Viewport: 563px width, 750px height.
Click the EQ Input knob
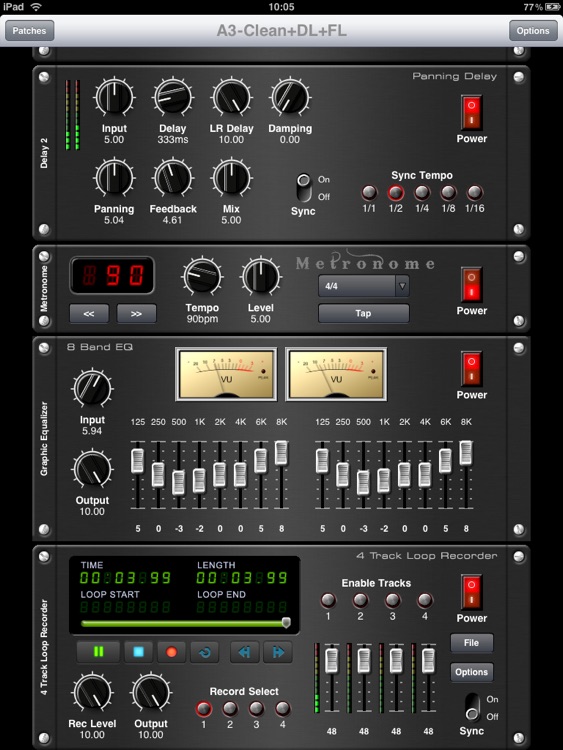point(92,388)
